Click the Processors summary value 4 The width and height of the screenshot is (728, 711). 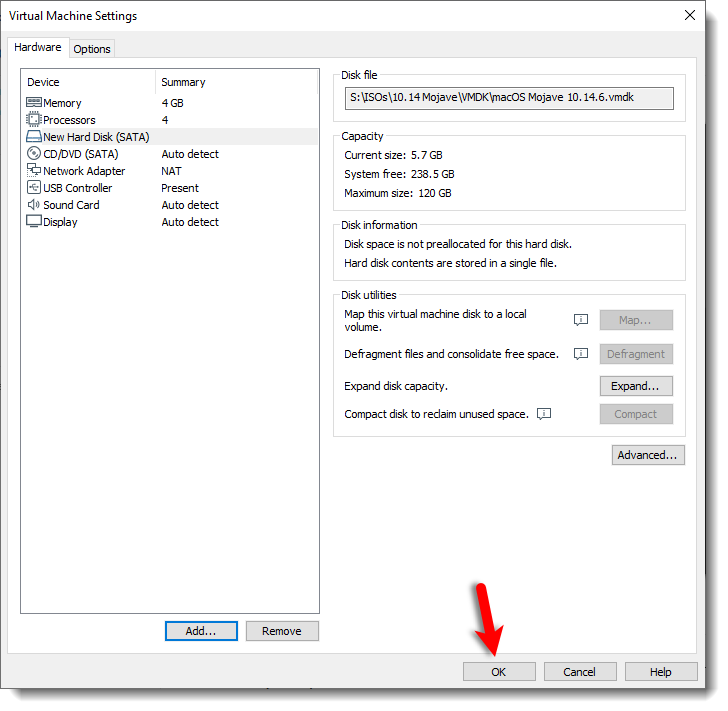tap(165, 120)
